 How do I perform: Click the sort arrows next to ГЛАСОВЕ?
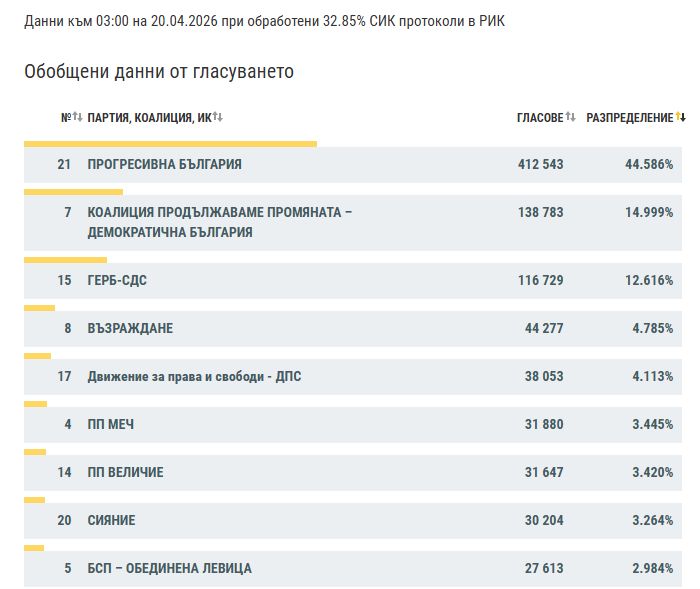571,118
